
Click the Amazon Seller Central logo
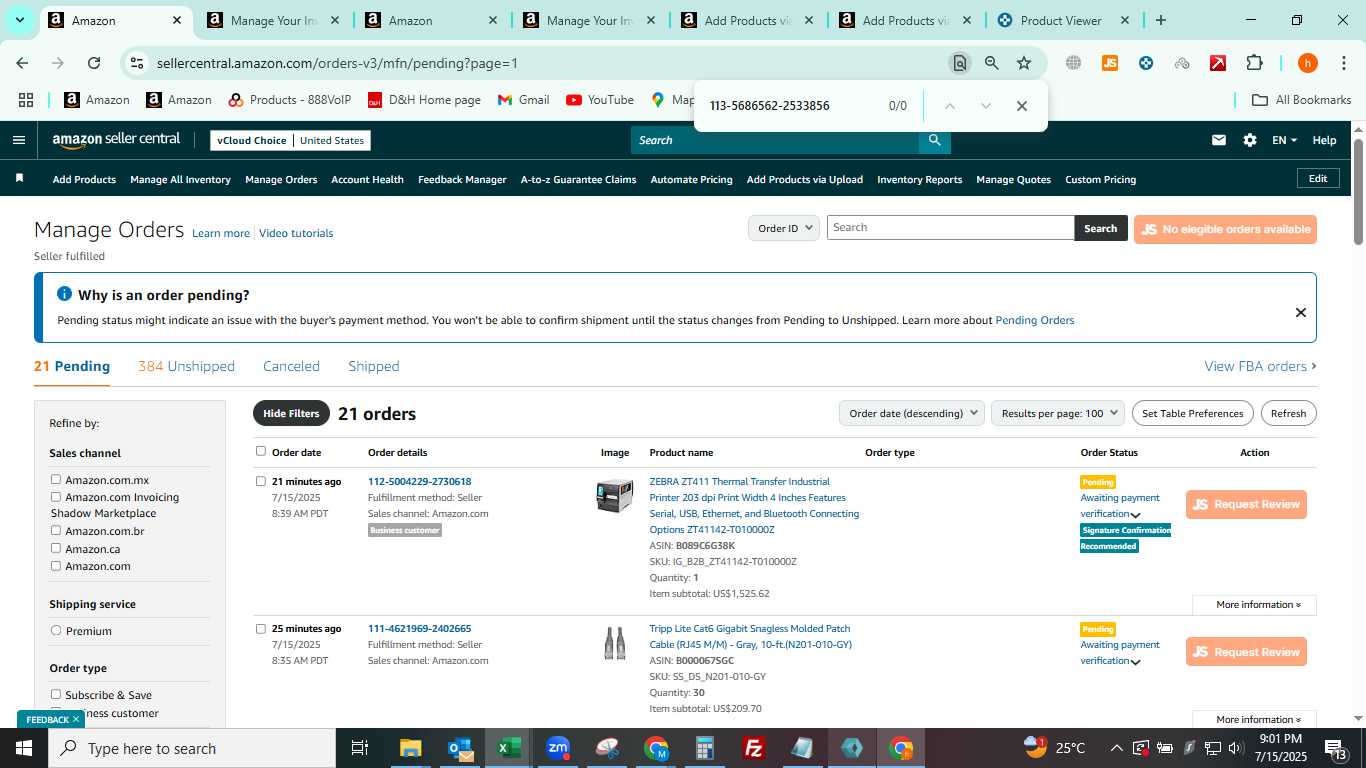[116, 140]
